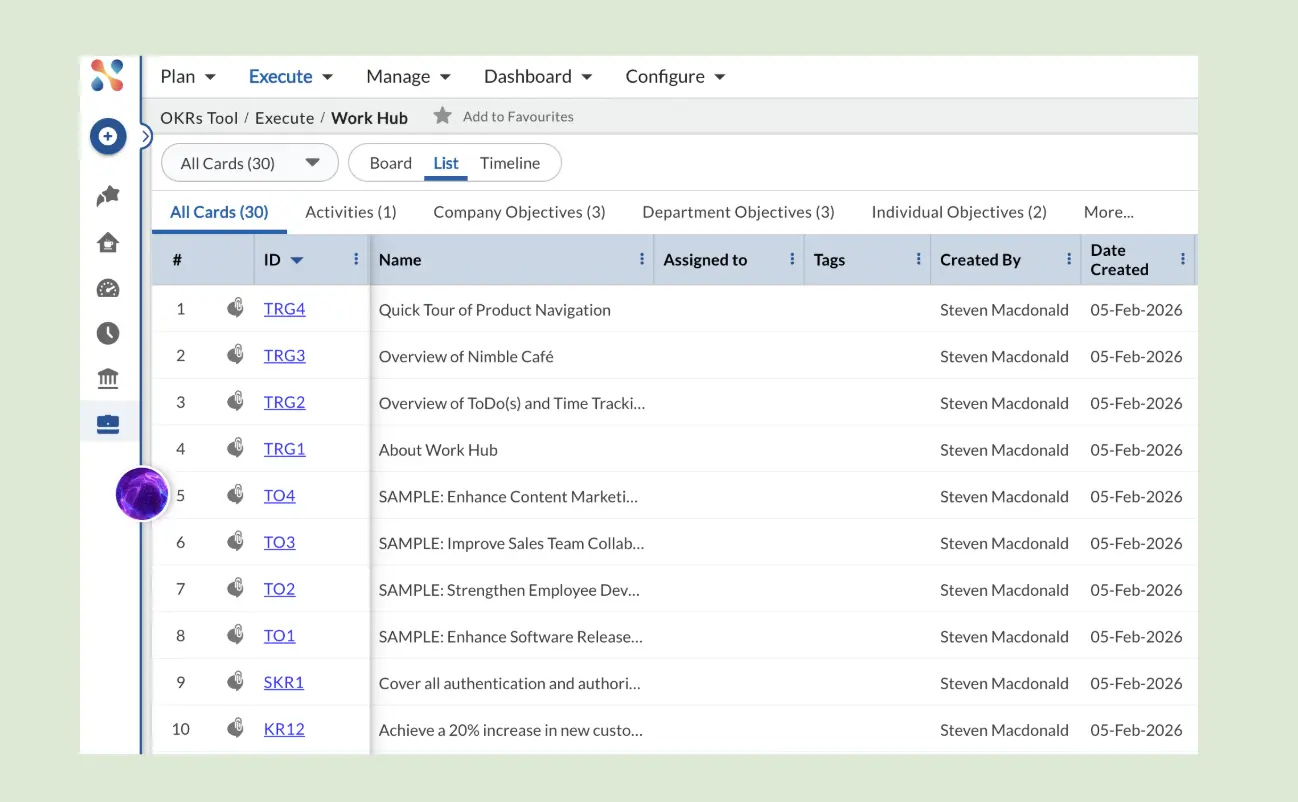This screenshot has width=1298, height=802.
Task: Open the time tracking clock icon
Action: coord(107,333)
